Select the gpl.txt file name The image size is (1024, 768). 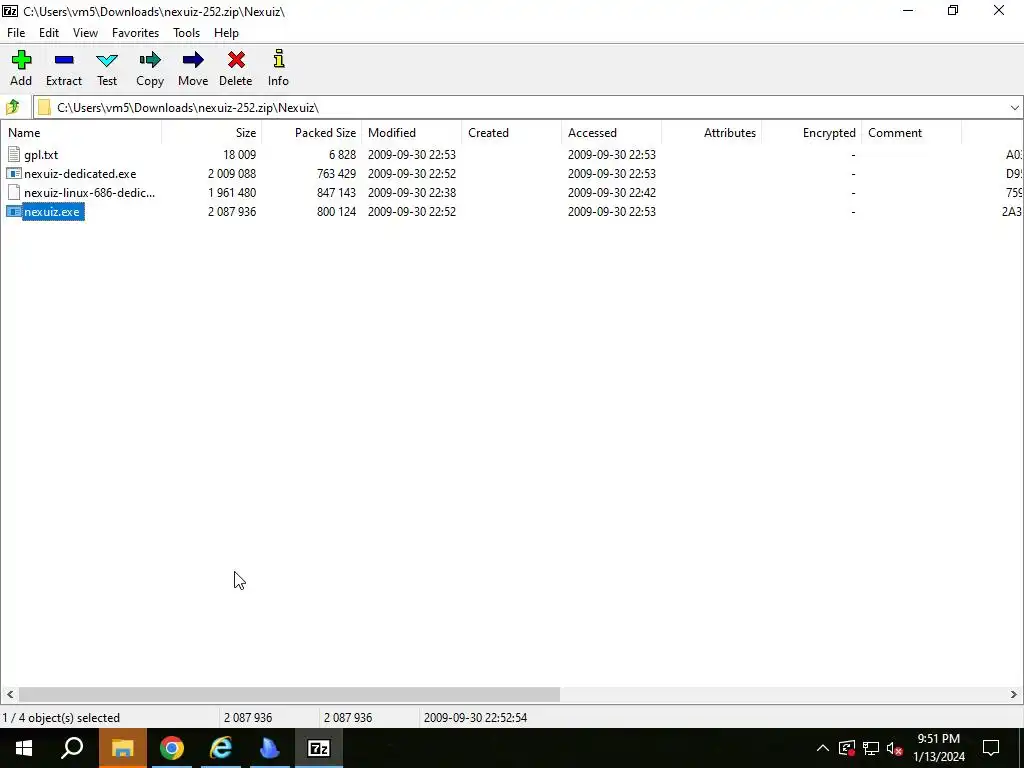tap(41, 155)
